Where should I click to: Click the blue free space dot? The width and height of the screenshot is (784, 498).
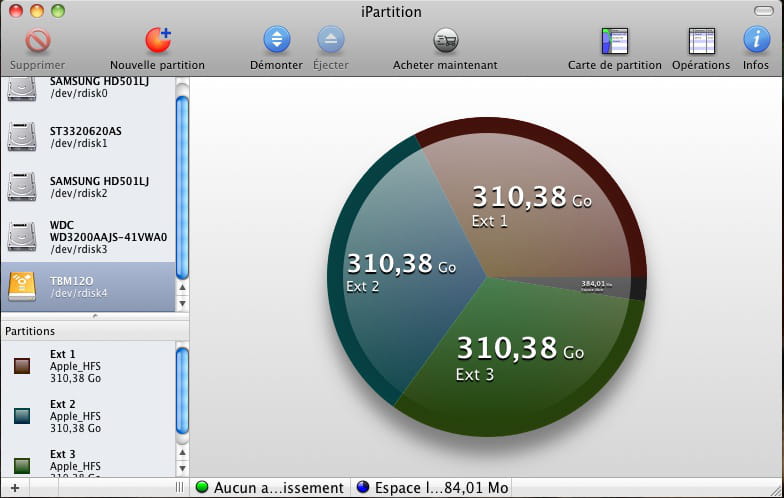coord(363,486)
